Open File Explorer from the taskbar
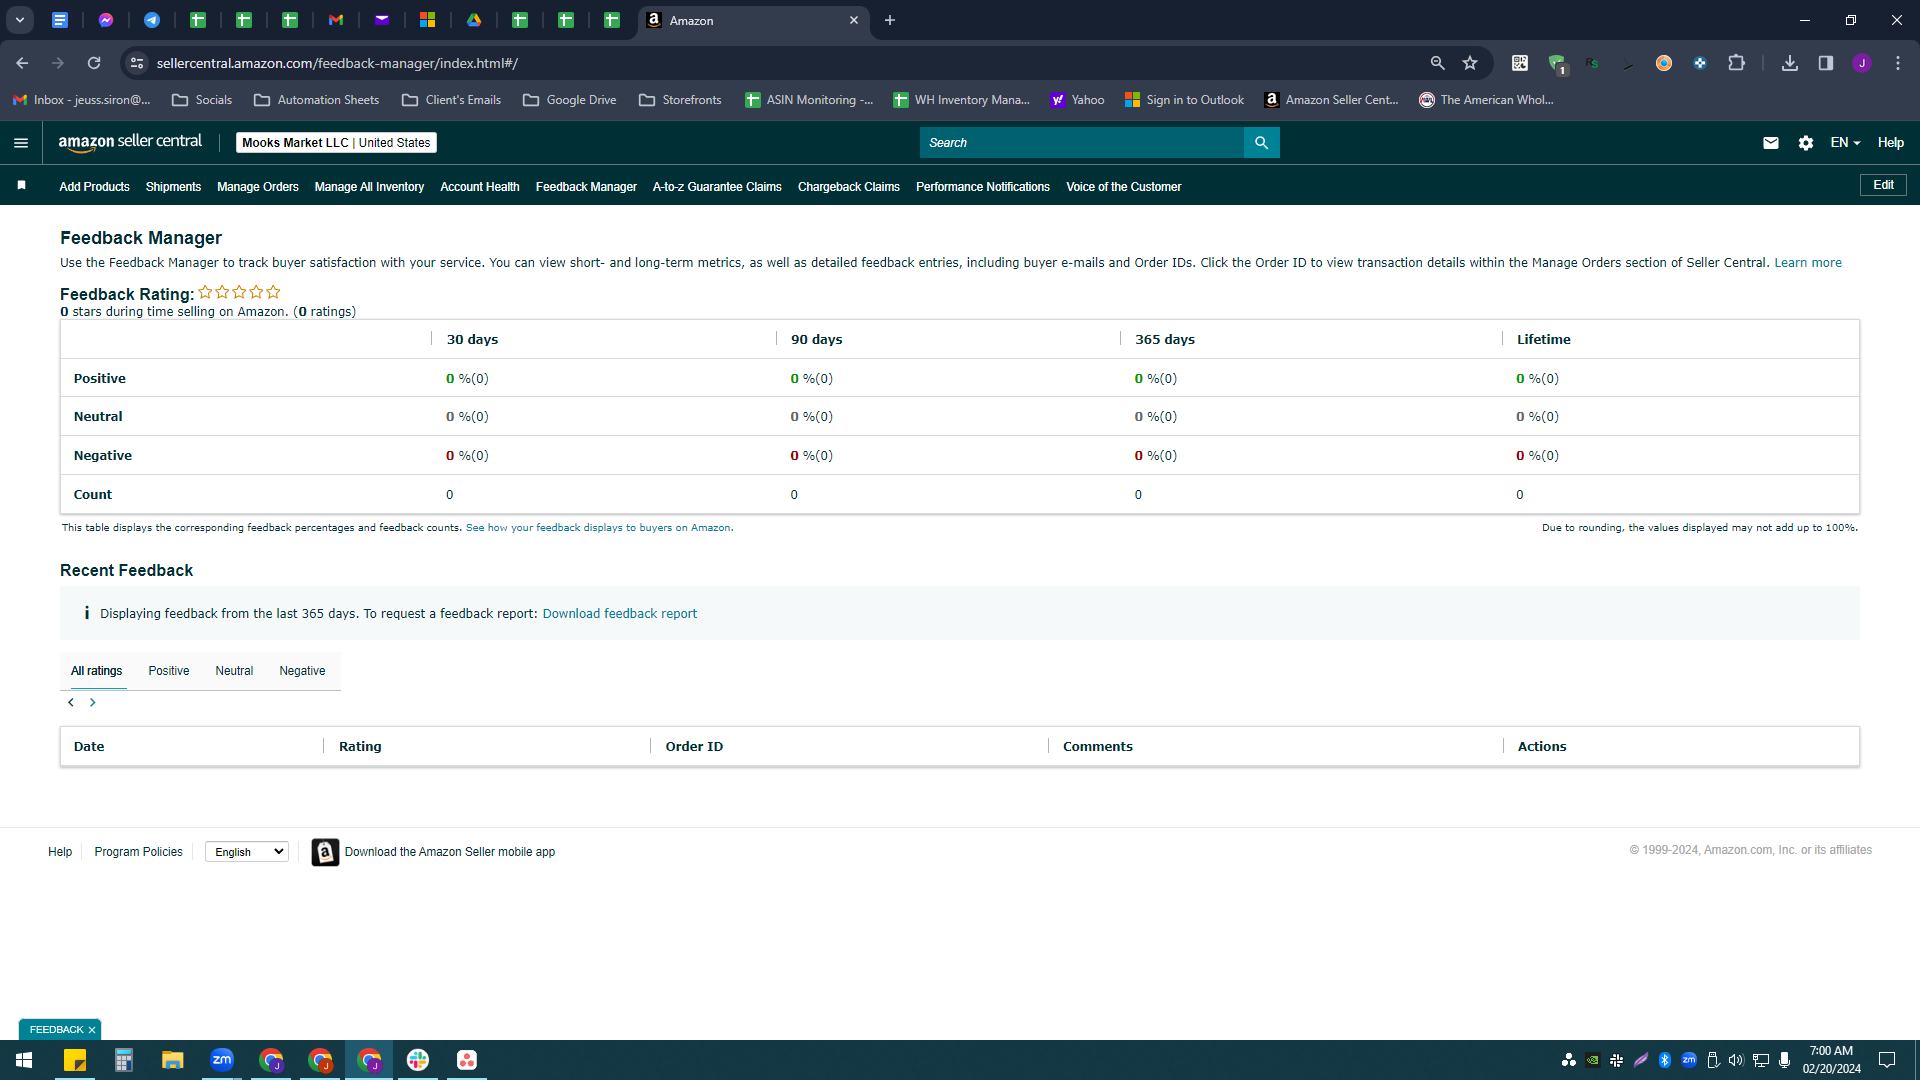This screenshot has height=1080, width=1920. click(173, 1060)
